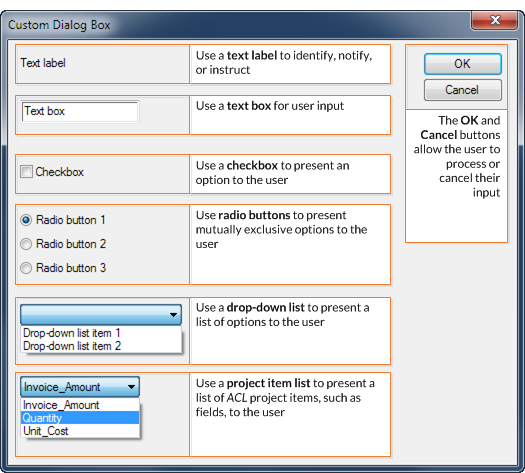The height and width of the screenshot is (473, 525).
Task: Click the Custom Dialog Box title text
Action: 59,25
